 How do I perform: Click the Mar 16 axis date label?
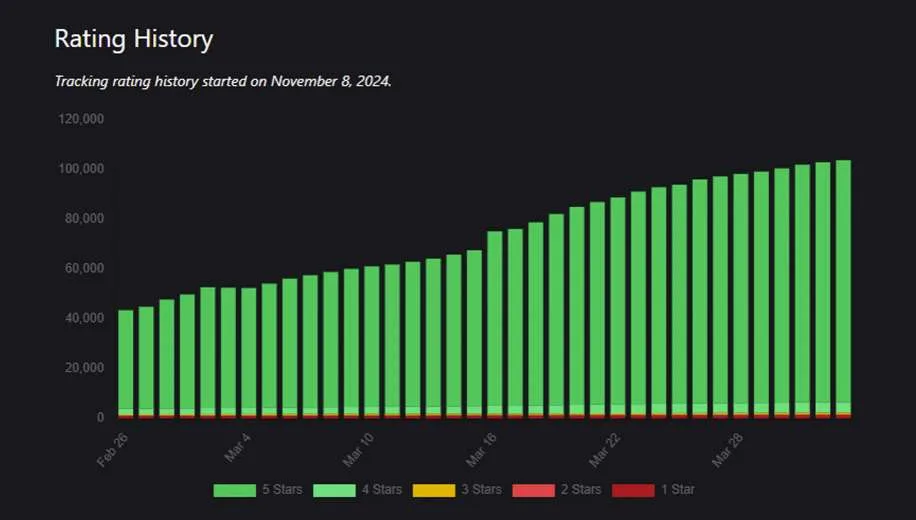[x=481, y=450]
